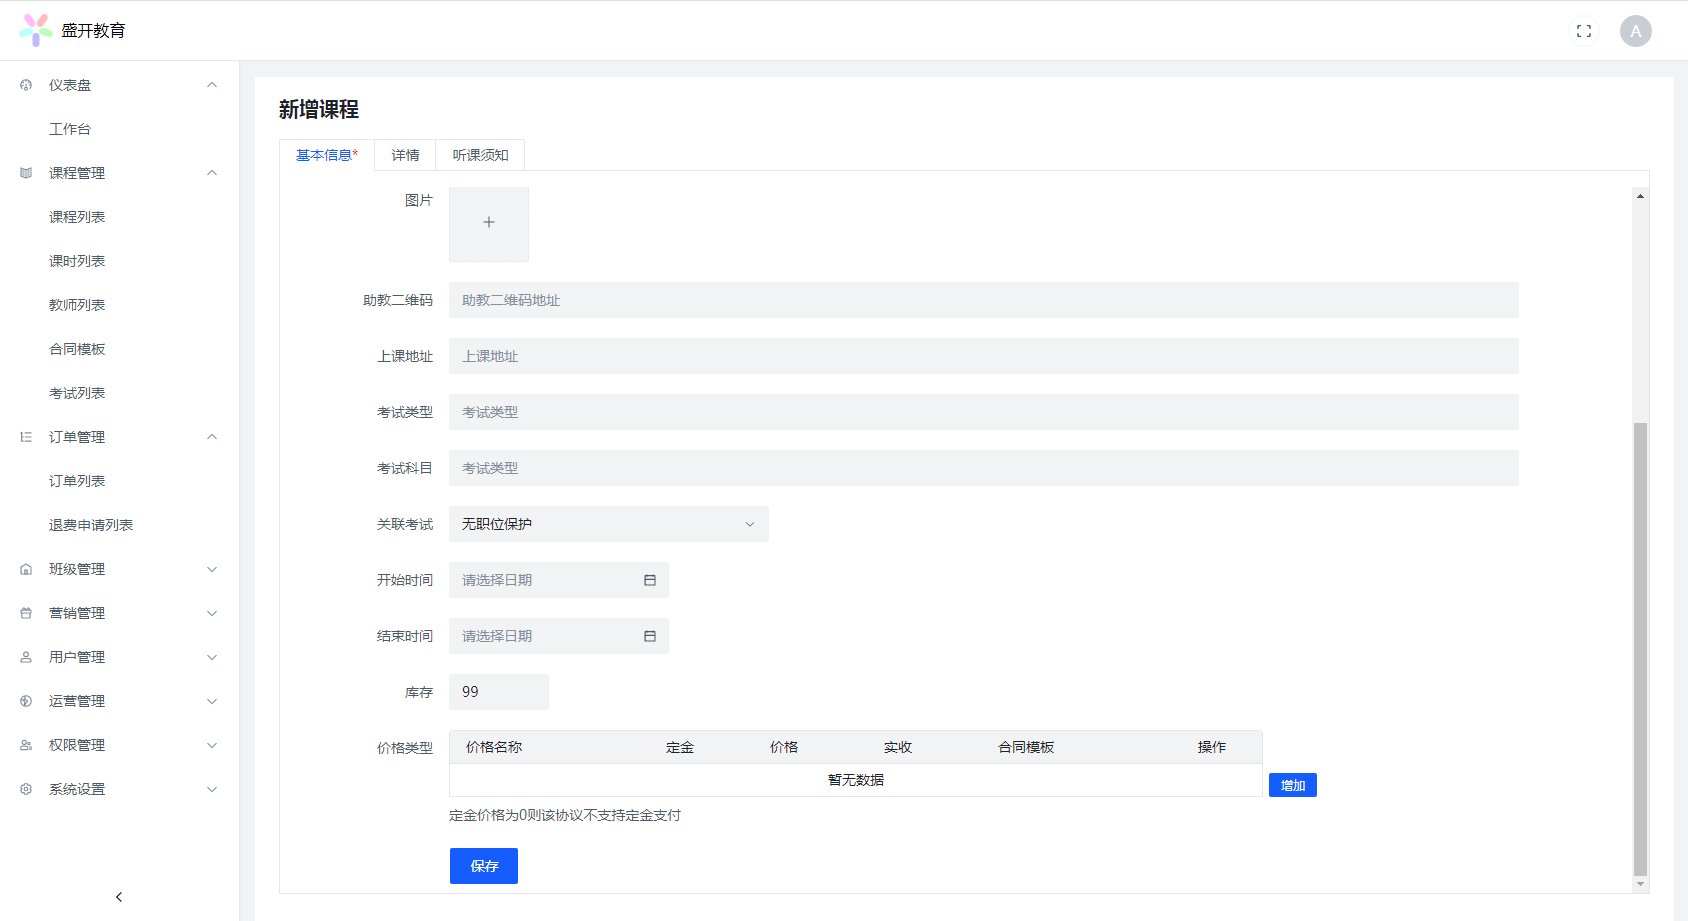
Task: Click the 用户管理 person icon
Action: pyautogui.click(x=26, y=657)
